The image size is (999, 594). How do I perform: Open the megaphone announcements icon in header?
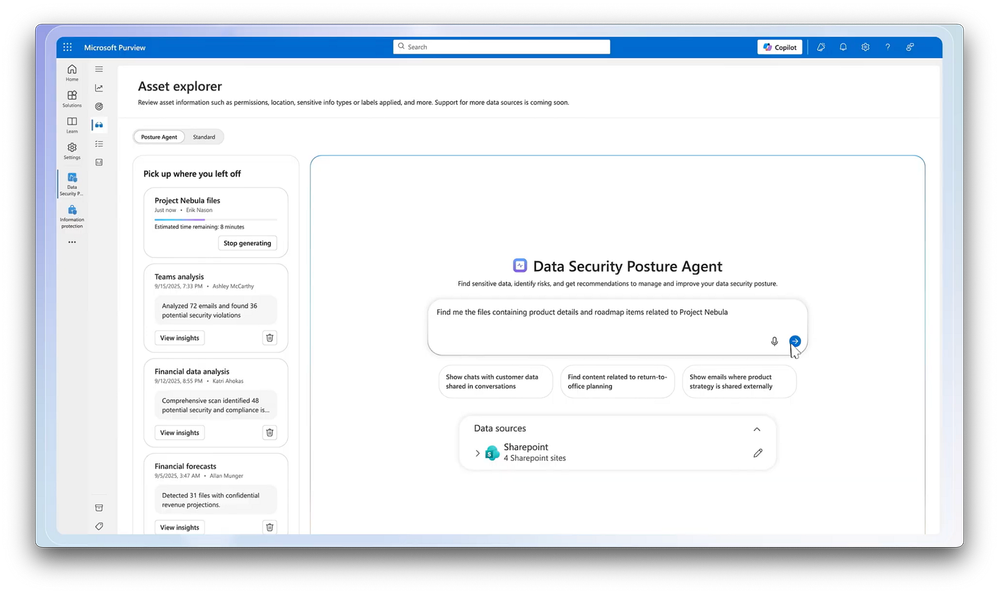(821, 47)
